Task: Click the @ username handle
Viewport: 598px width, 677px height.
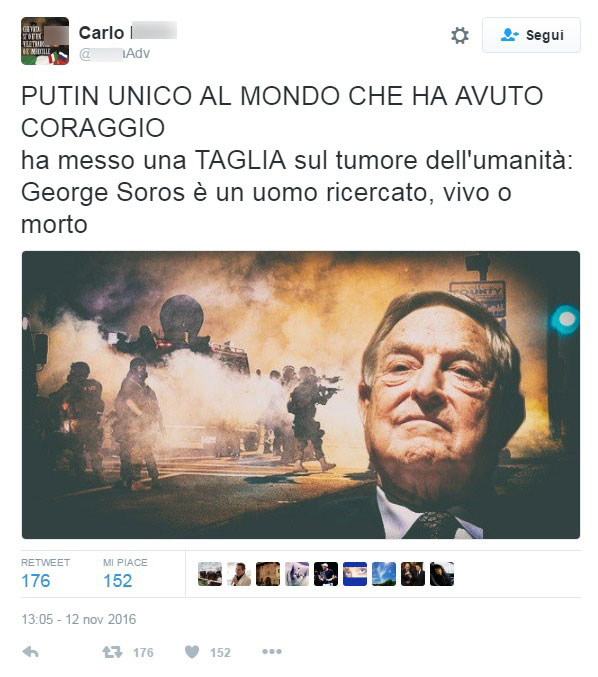Action: click(x=114, y=54)
